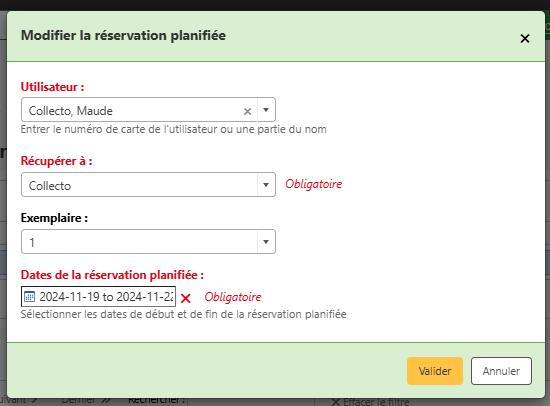This screenshot has height=406, width=550.
Task: Open the calendar icon in date field
Action: (29, 297)
